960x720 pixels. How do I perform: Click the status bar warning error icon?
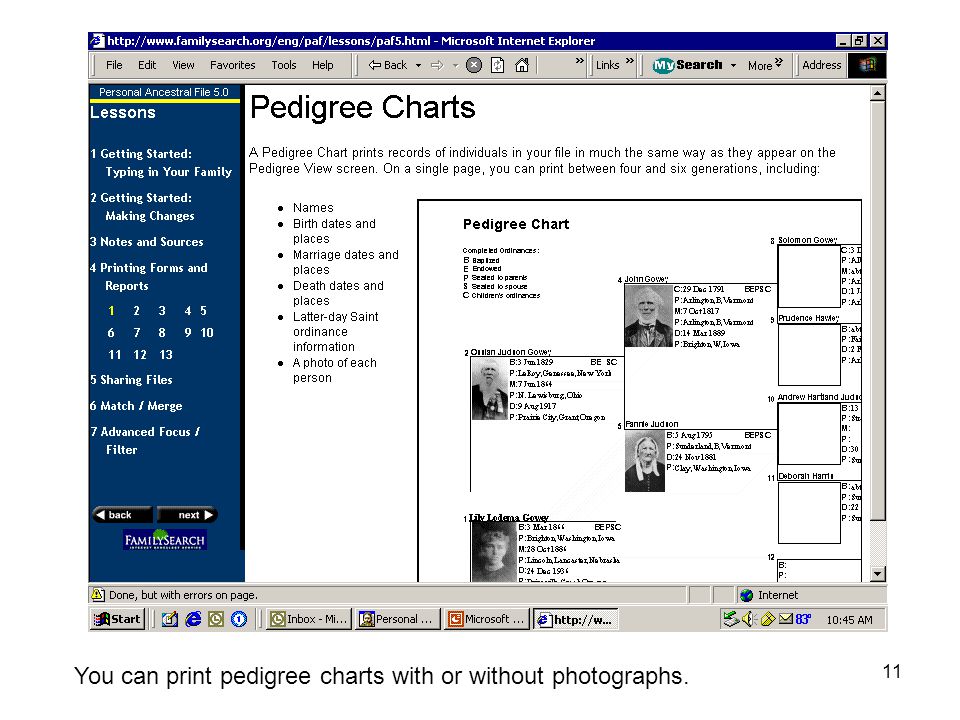[x=98, y=594]
